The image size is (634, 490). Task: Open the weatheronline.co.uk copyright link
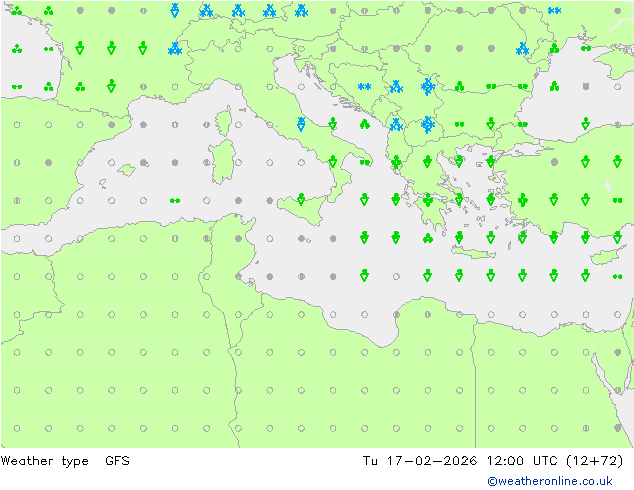coord(550,481)
